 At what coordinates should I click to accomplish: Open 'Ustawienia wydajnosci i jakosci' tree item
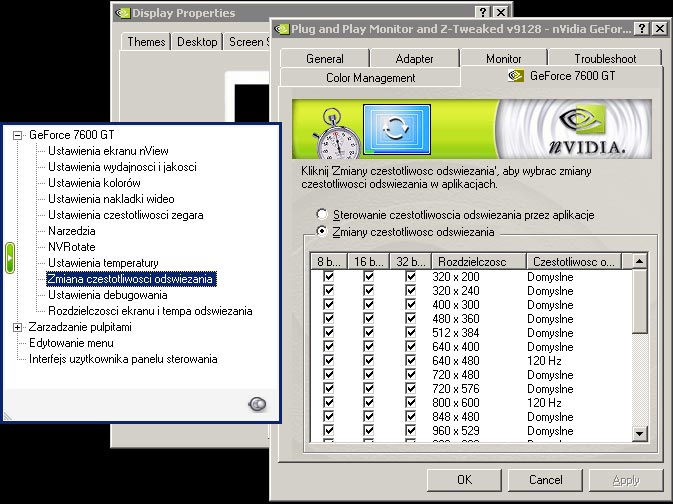tap(122, 167)
